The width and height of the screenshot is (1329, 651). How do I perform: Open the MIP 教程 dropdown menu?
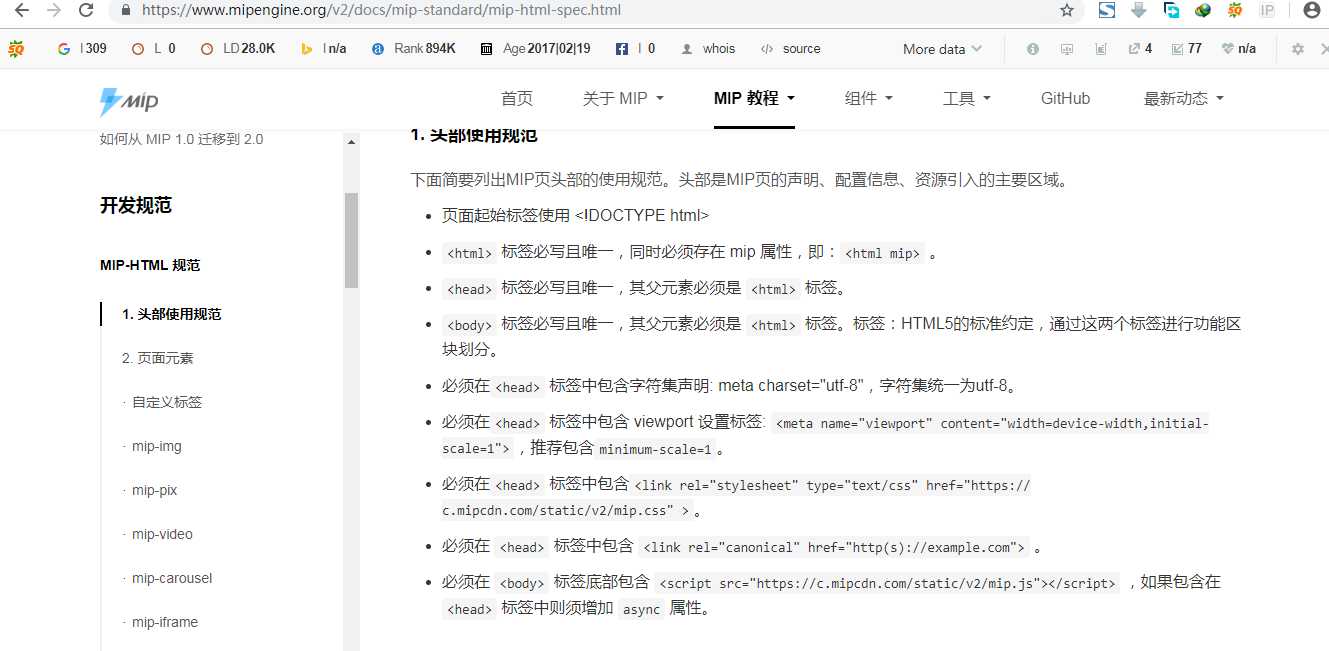point(754,98)
